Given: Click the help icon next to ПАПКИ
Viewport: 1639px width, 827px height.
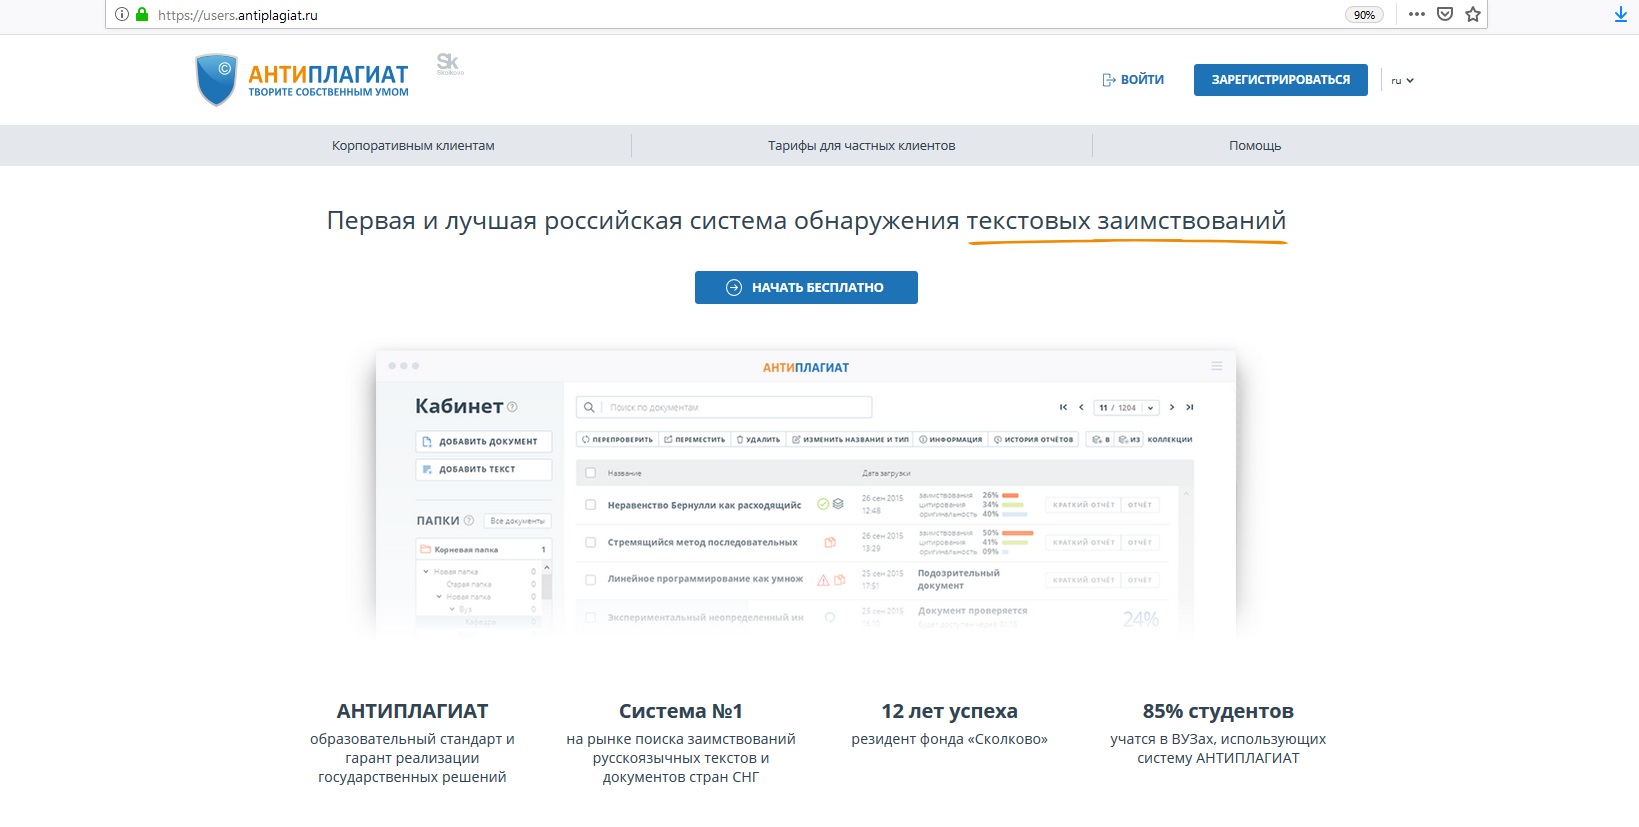Looking at the screenshot, I should 469,520.
